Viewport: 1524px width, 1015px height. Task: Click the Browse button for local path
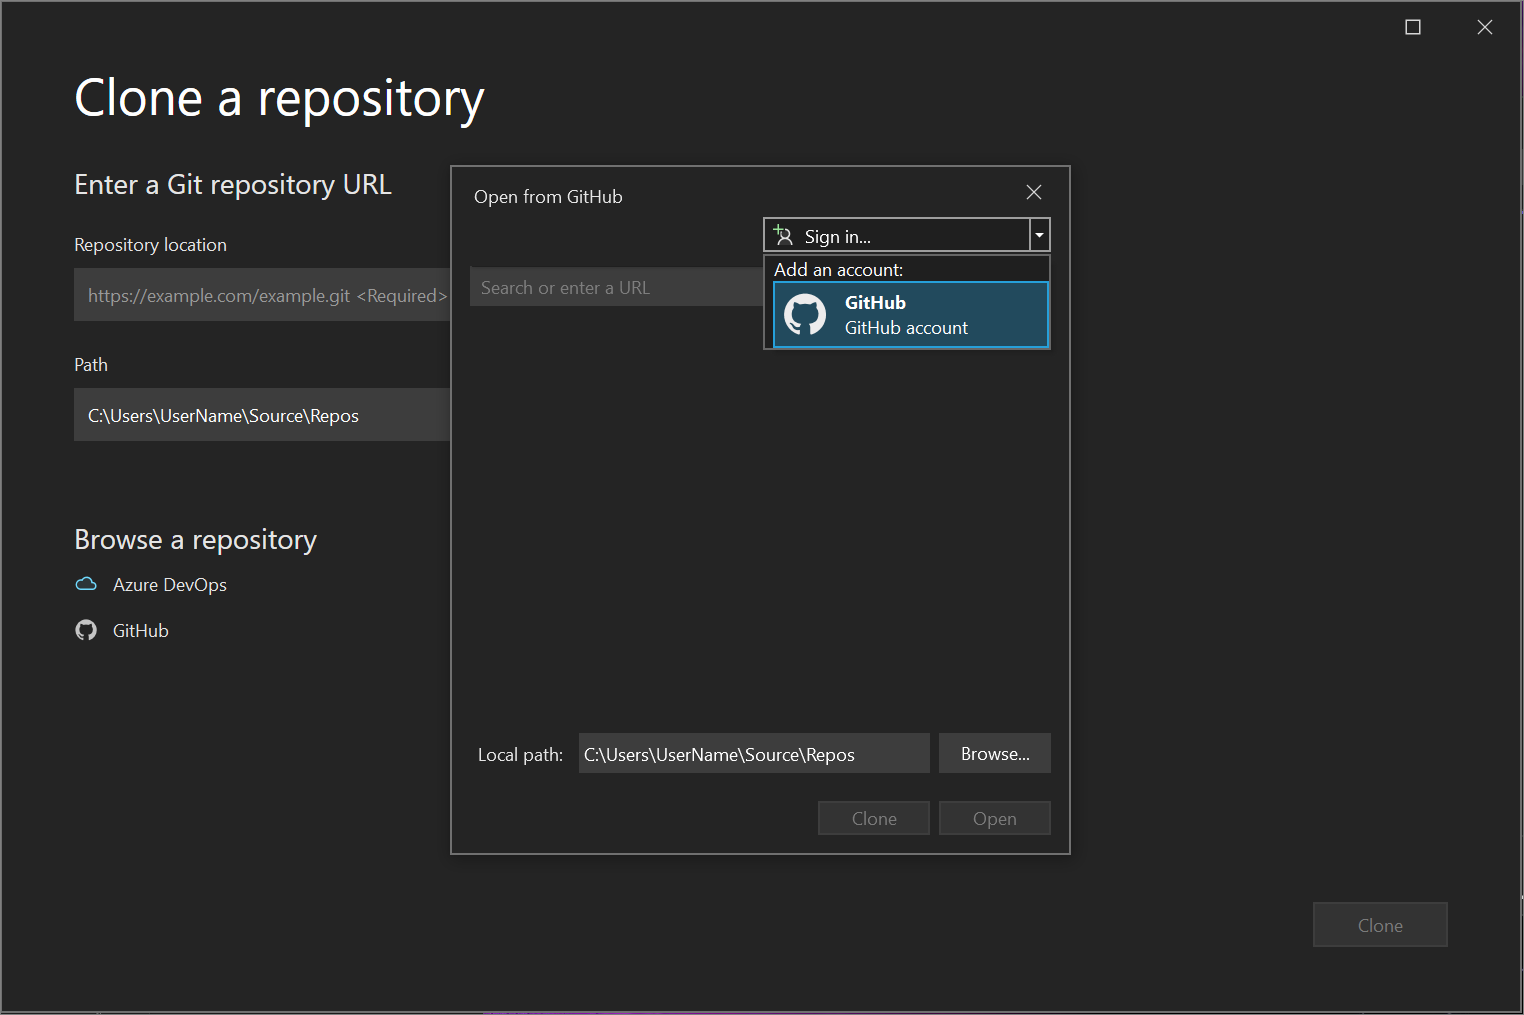(x=994, y=753)
